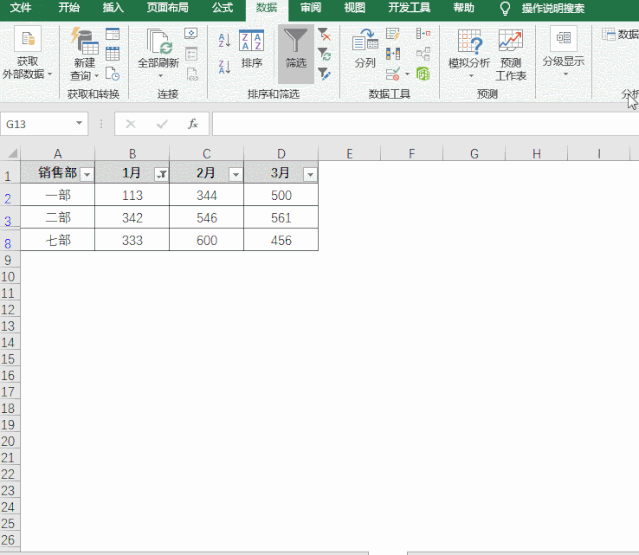Click cell with value 500
The height and width of the screenshot is (555, 639).
[281, 195]
